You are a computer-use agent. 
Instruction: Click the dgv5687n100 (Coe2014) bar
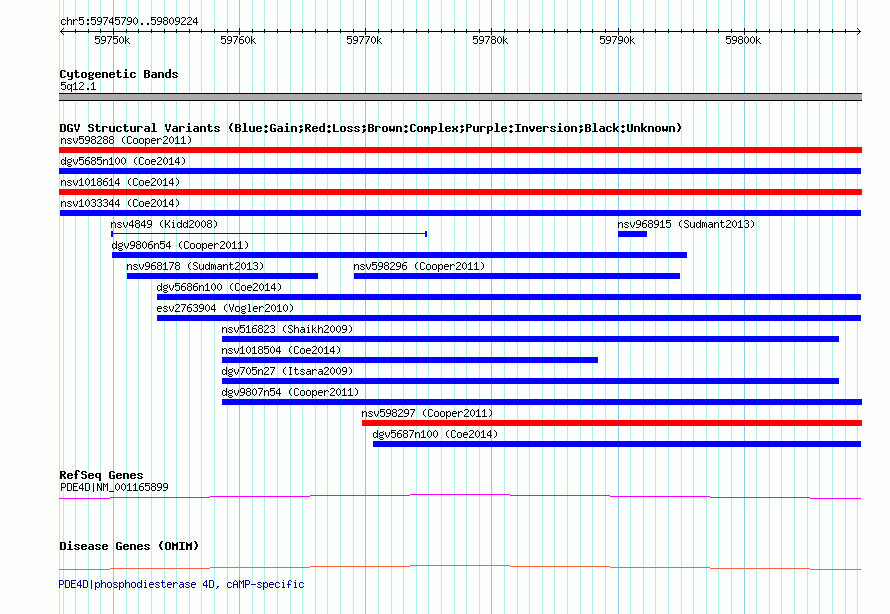pos(617,444)
